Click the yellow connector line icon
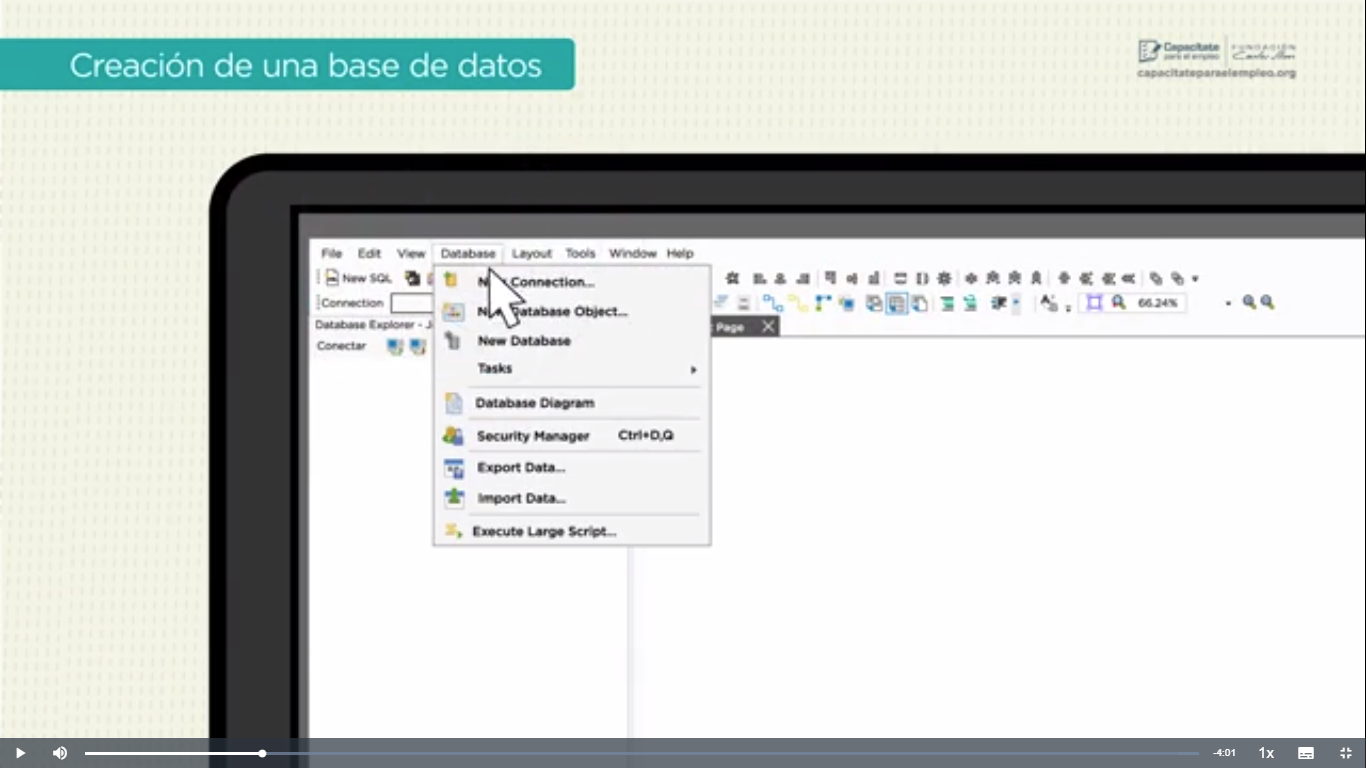 (x=798, y=303)
